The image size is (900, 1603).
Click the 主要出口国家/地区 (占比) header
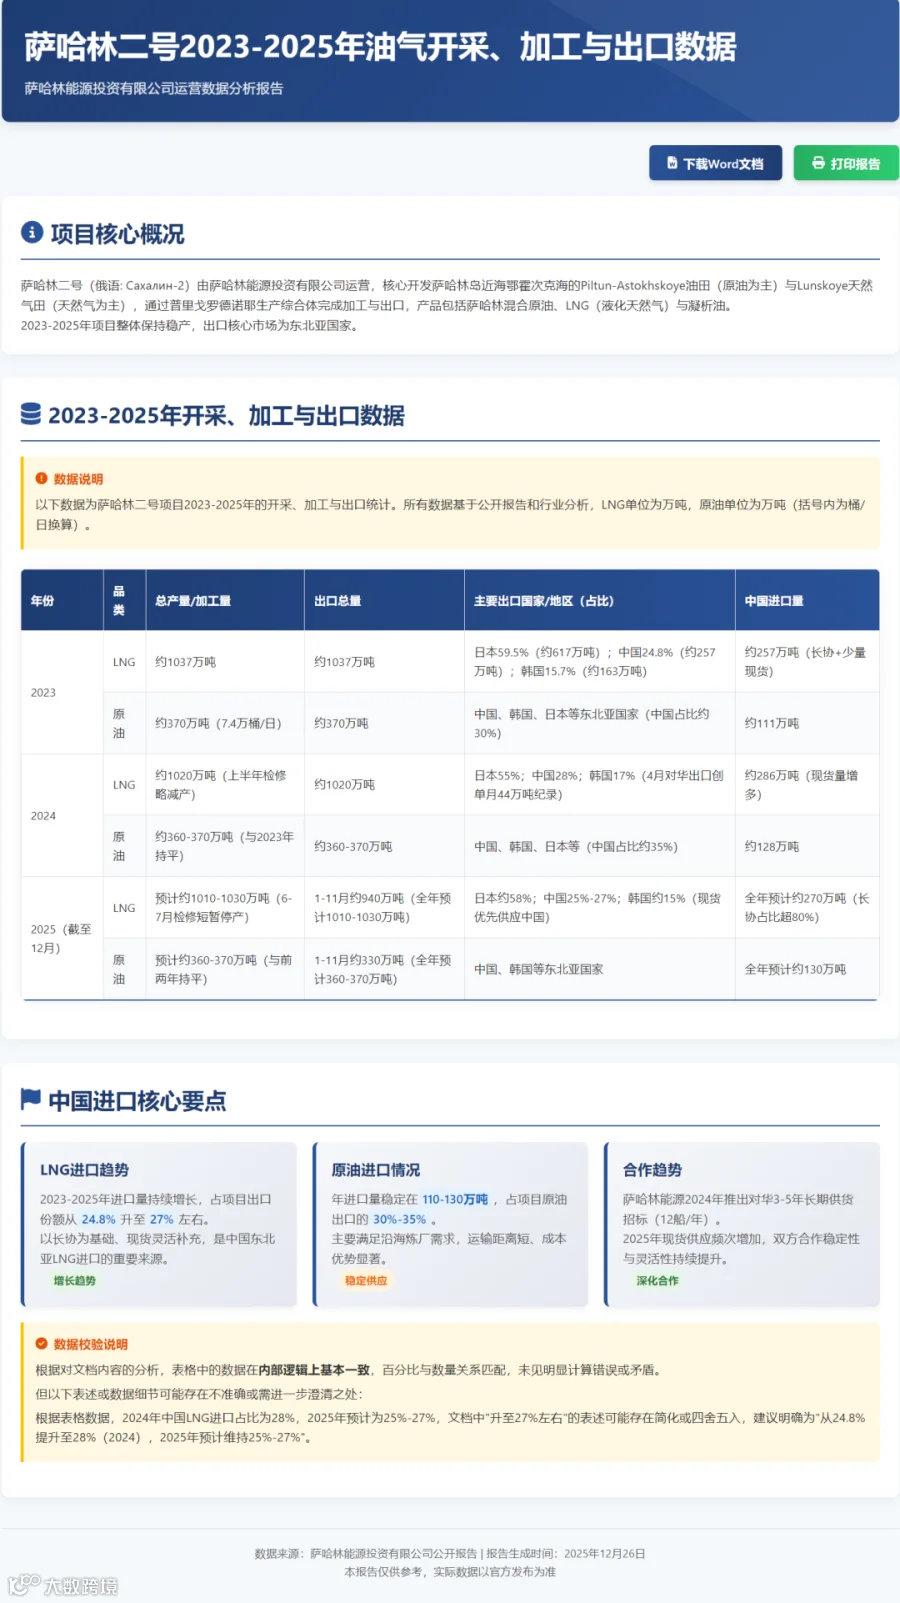[600, 601]
